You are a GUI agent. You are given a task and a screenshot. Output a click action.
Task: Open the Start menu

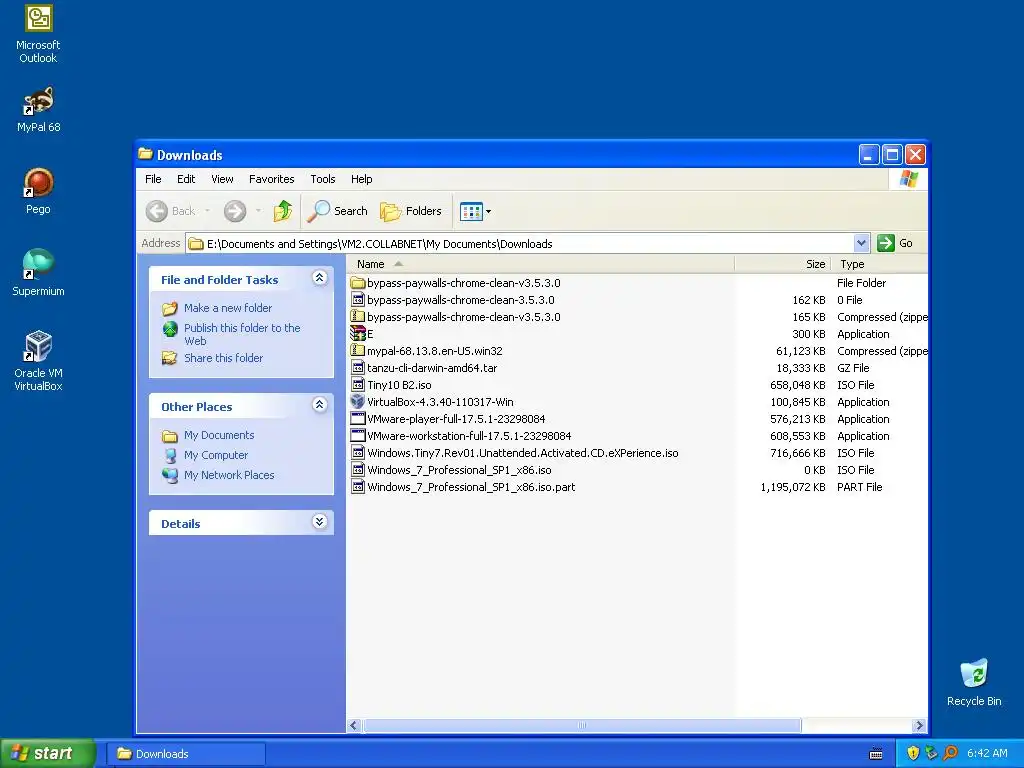[47, 753]
